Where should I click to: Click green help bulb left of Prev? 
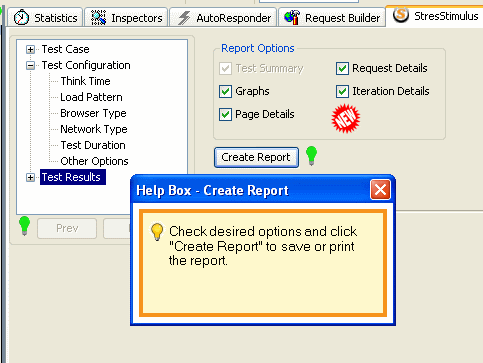click(x=24, y=226)
